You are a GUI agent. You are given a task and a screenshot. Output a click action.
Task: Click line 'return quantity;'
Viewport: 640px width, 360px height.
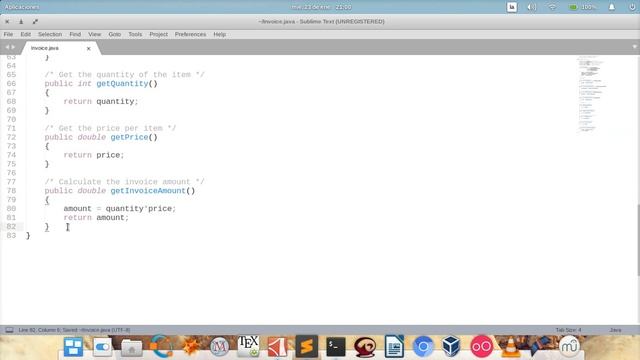[101, 102]
